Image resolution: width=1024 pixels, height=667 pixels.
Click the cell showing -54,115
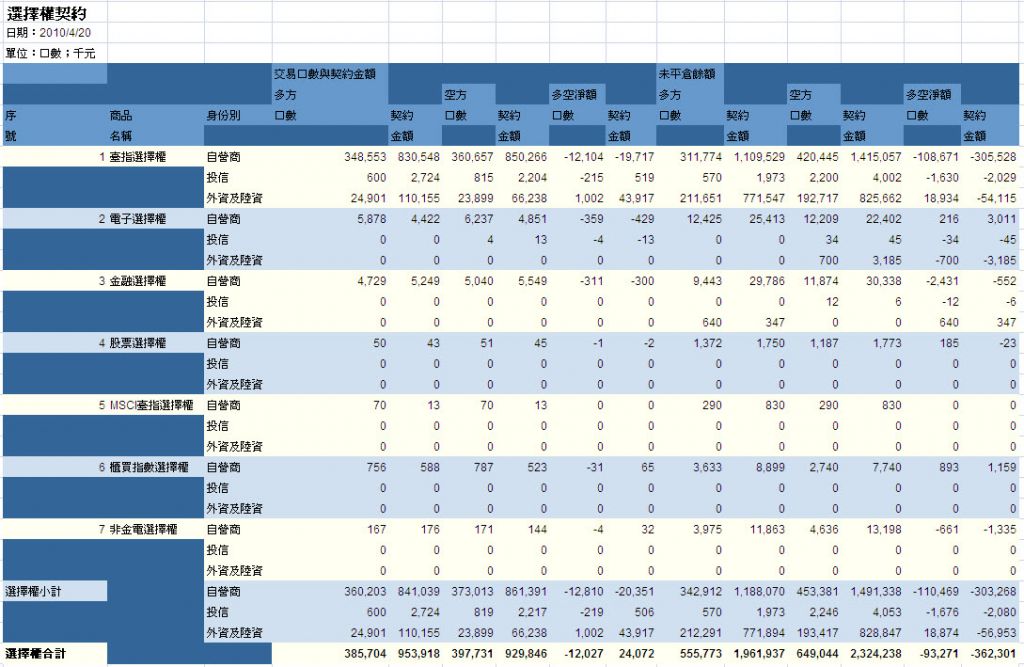pos(996,198)
